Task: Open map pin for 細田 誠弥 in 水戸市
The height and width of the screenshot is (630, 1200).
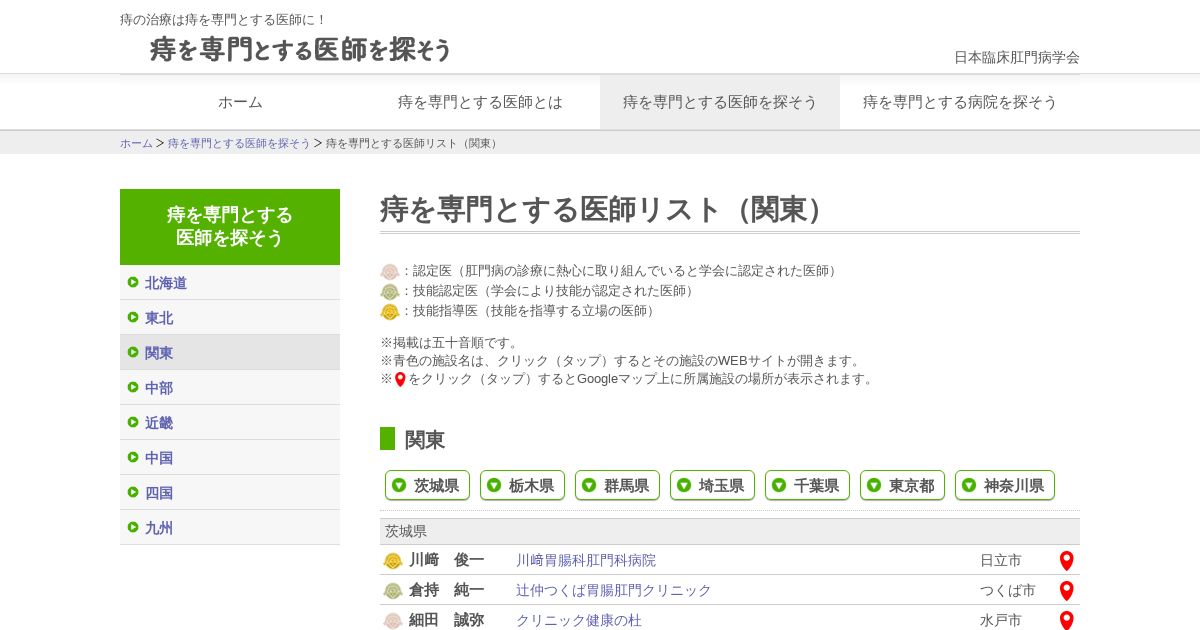Action: [x=1066, y=620]
